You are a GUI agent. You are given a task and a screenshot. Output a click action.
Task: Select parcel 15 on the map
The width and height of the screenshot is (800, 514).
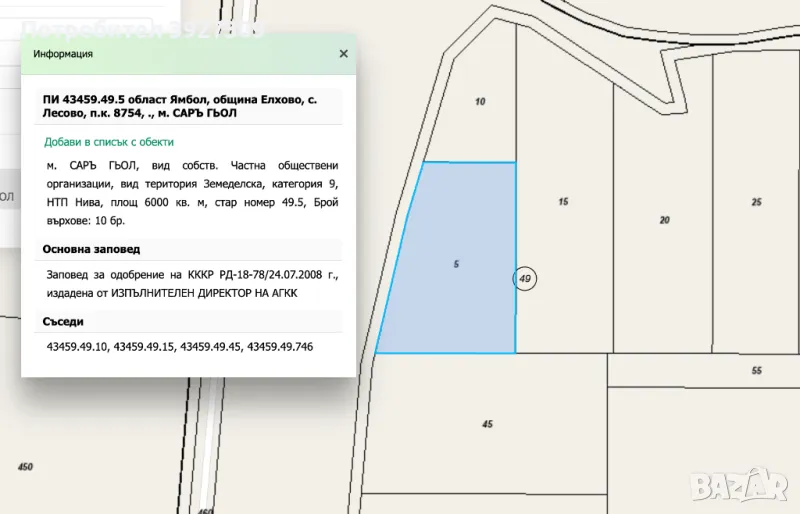click(x=563, y=202)
